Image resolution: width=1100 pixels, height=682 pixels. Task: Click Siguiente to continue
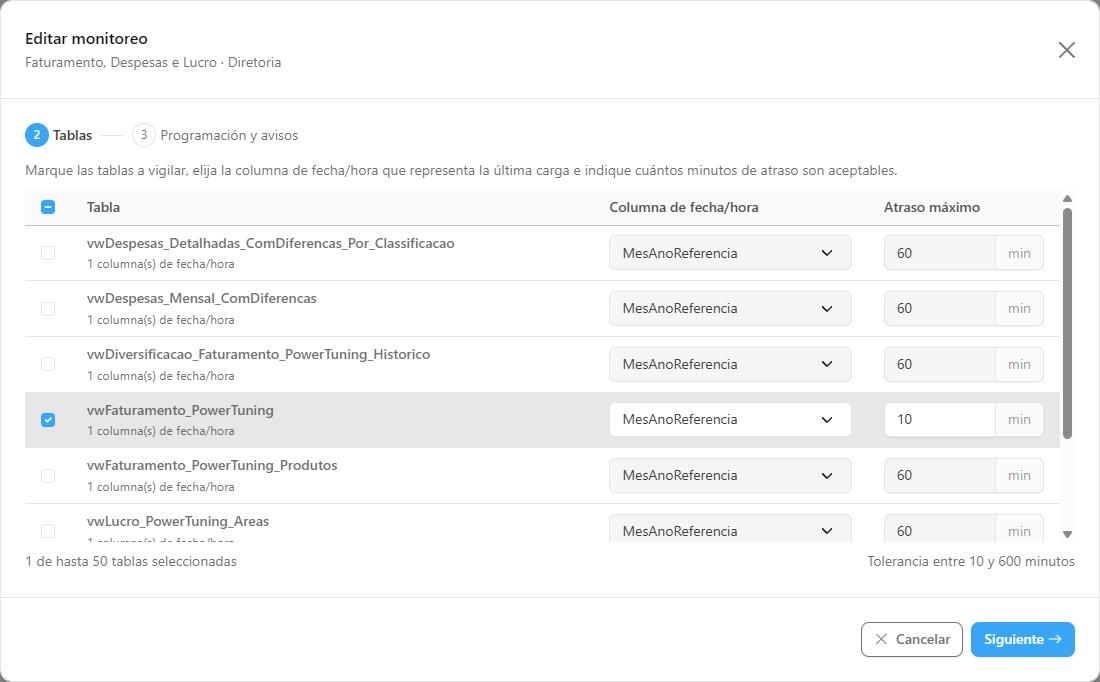pyautogui.click(x=1023, y=639)
